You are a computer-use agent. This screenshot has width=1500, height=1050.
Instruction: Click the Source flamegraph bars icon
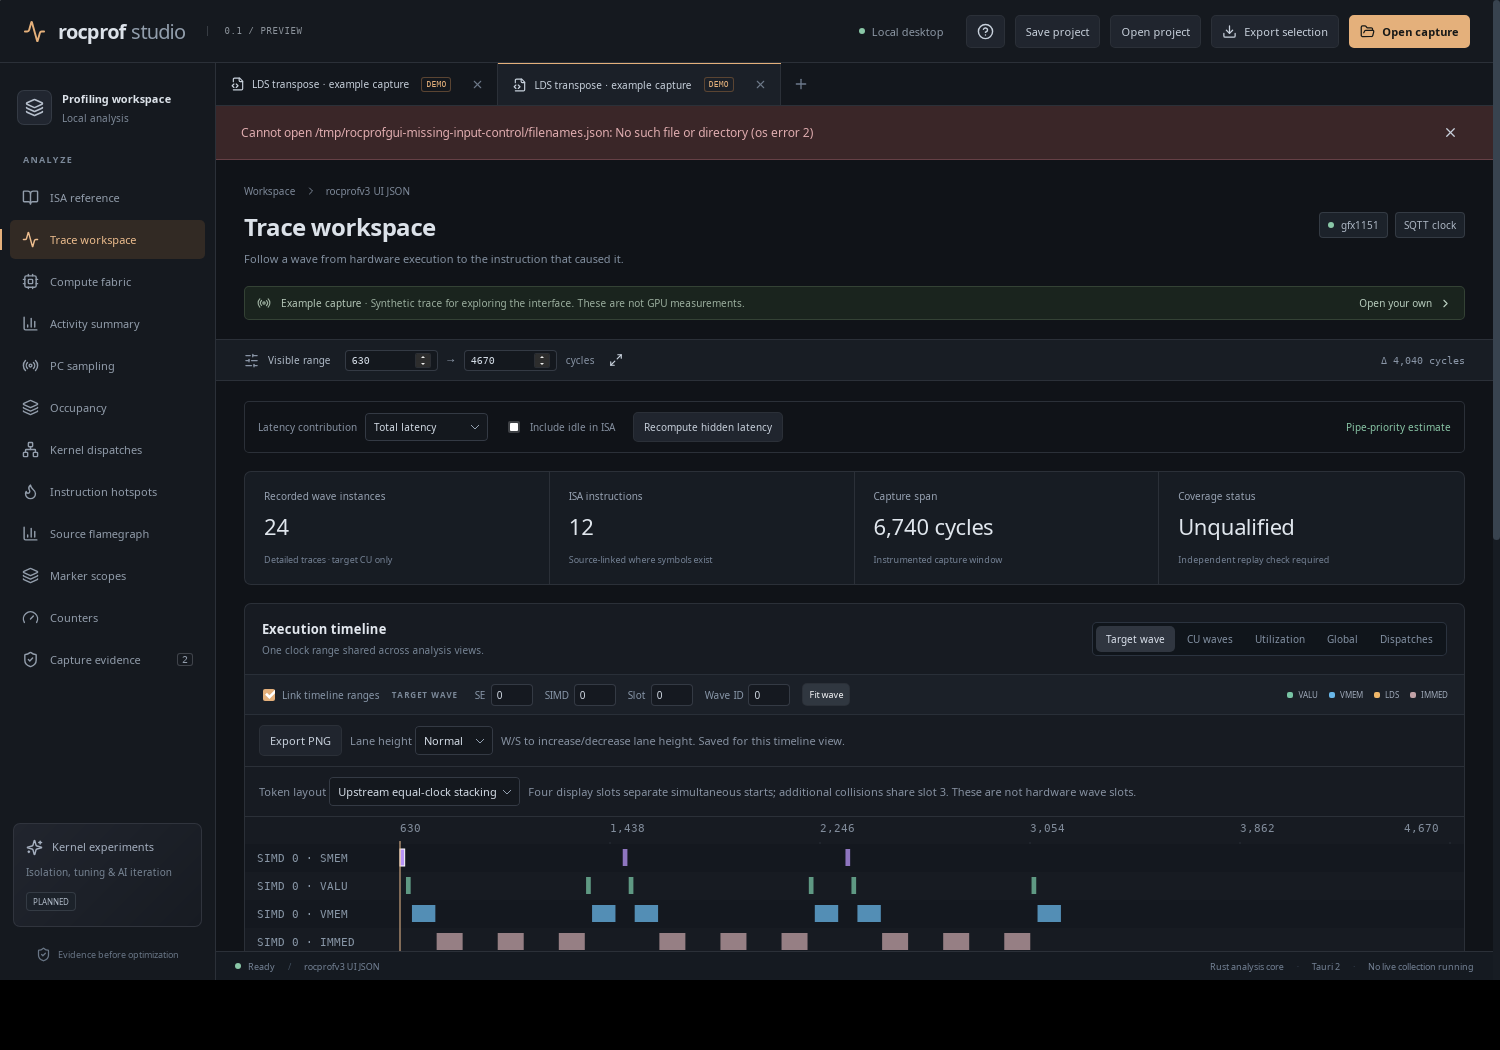tap(31, 534)
